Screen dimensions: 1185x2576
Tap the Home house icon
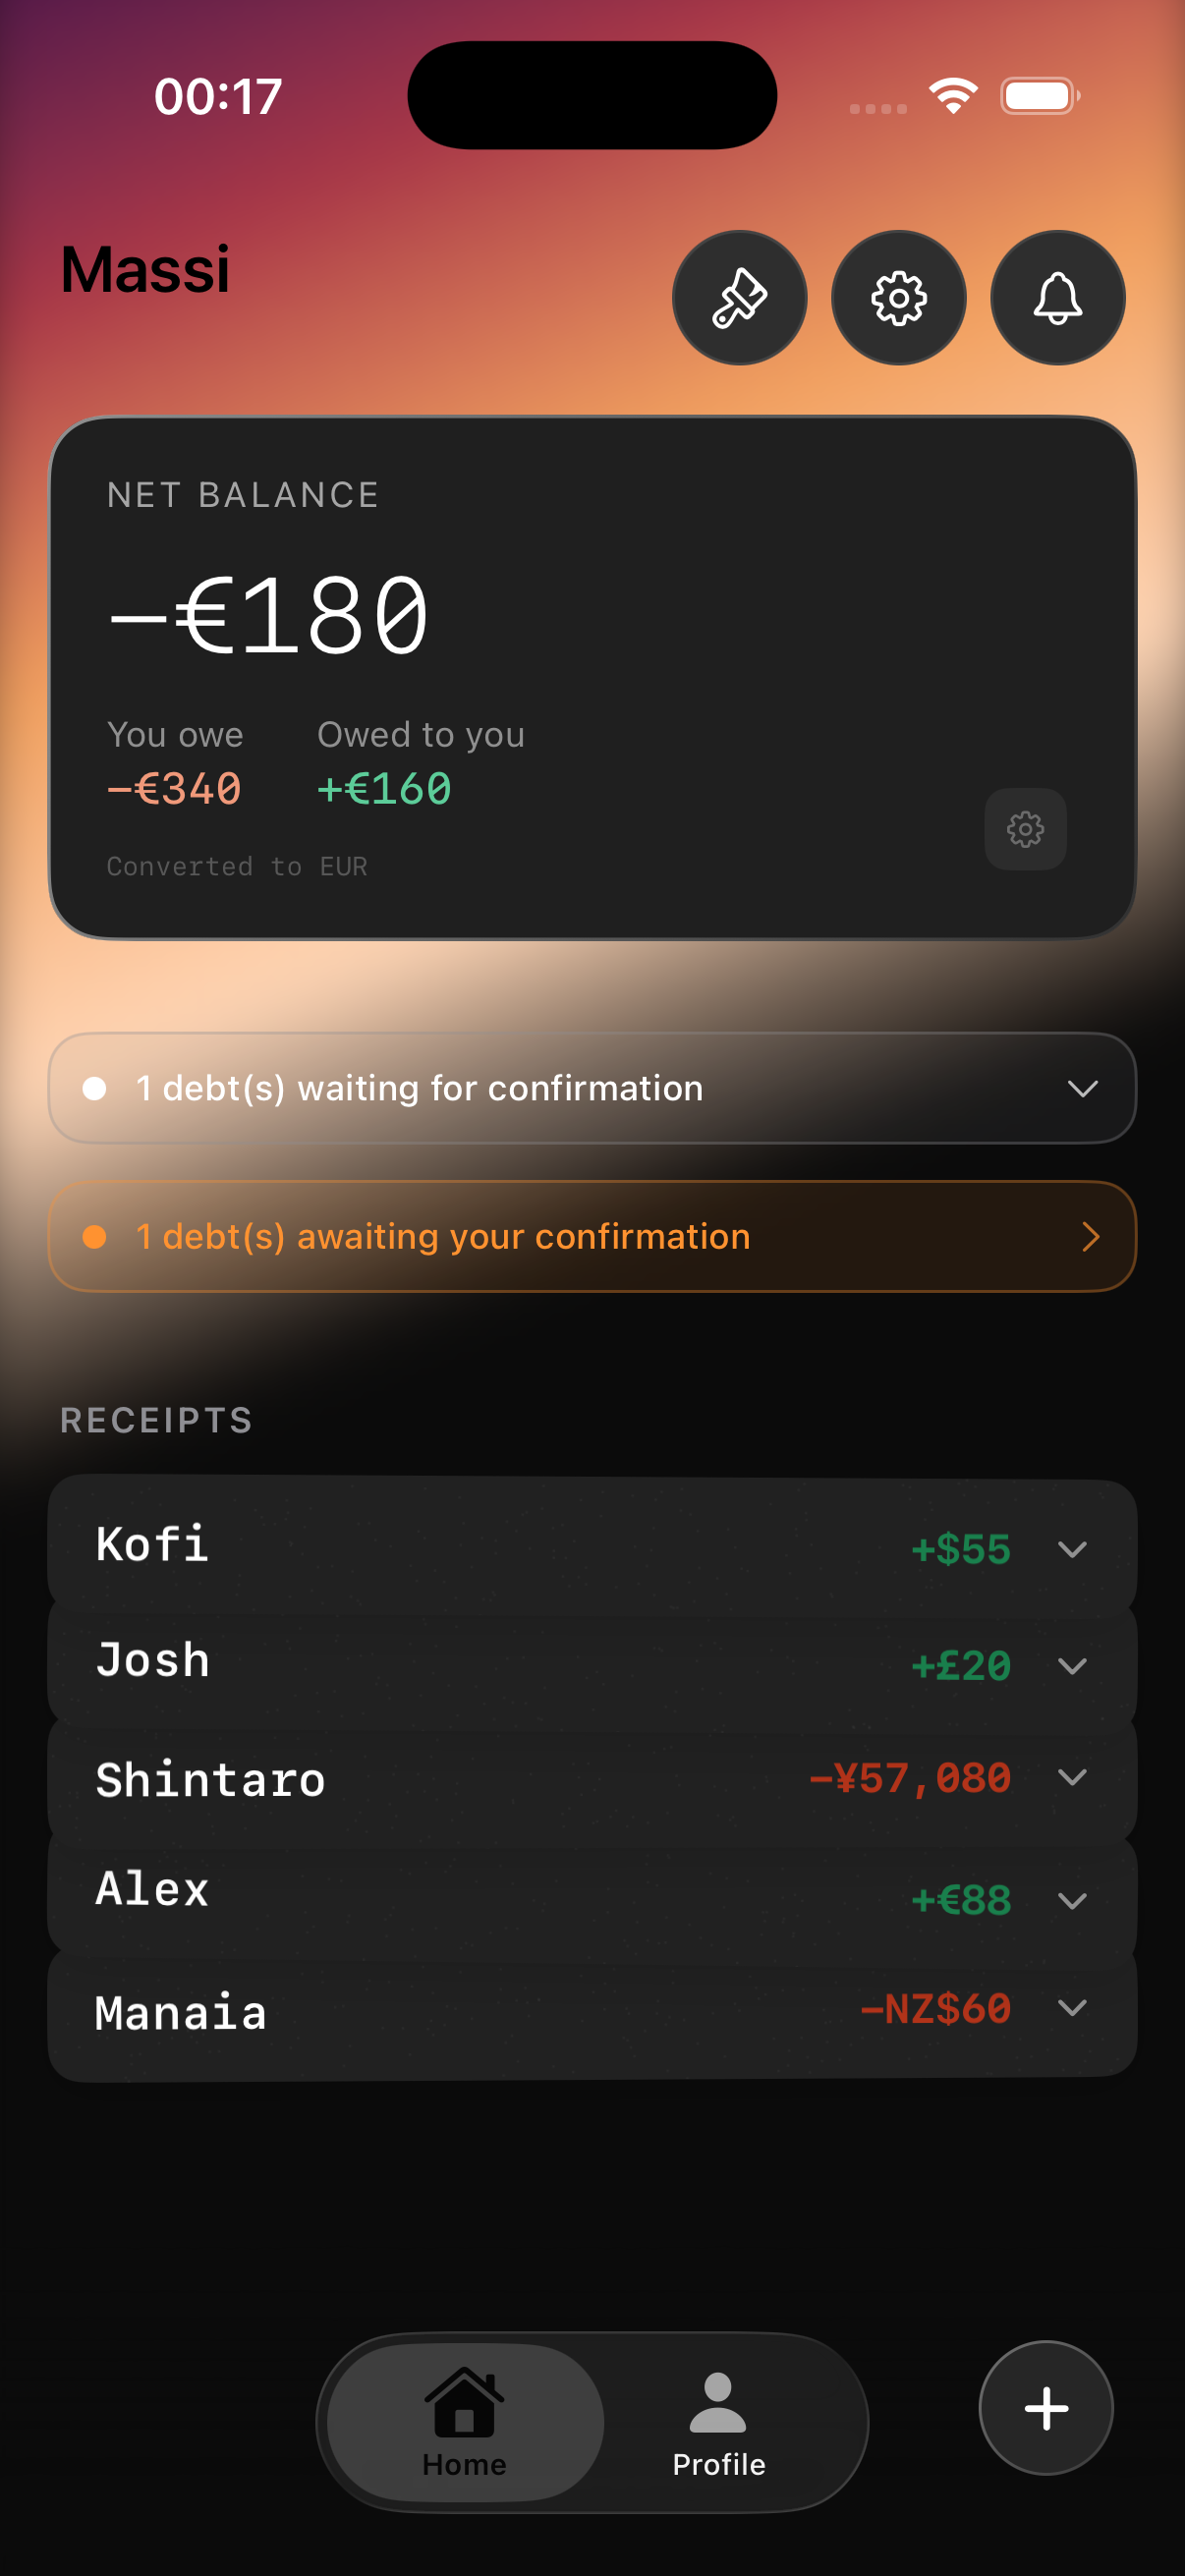click(464, 2403)
